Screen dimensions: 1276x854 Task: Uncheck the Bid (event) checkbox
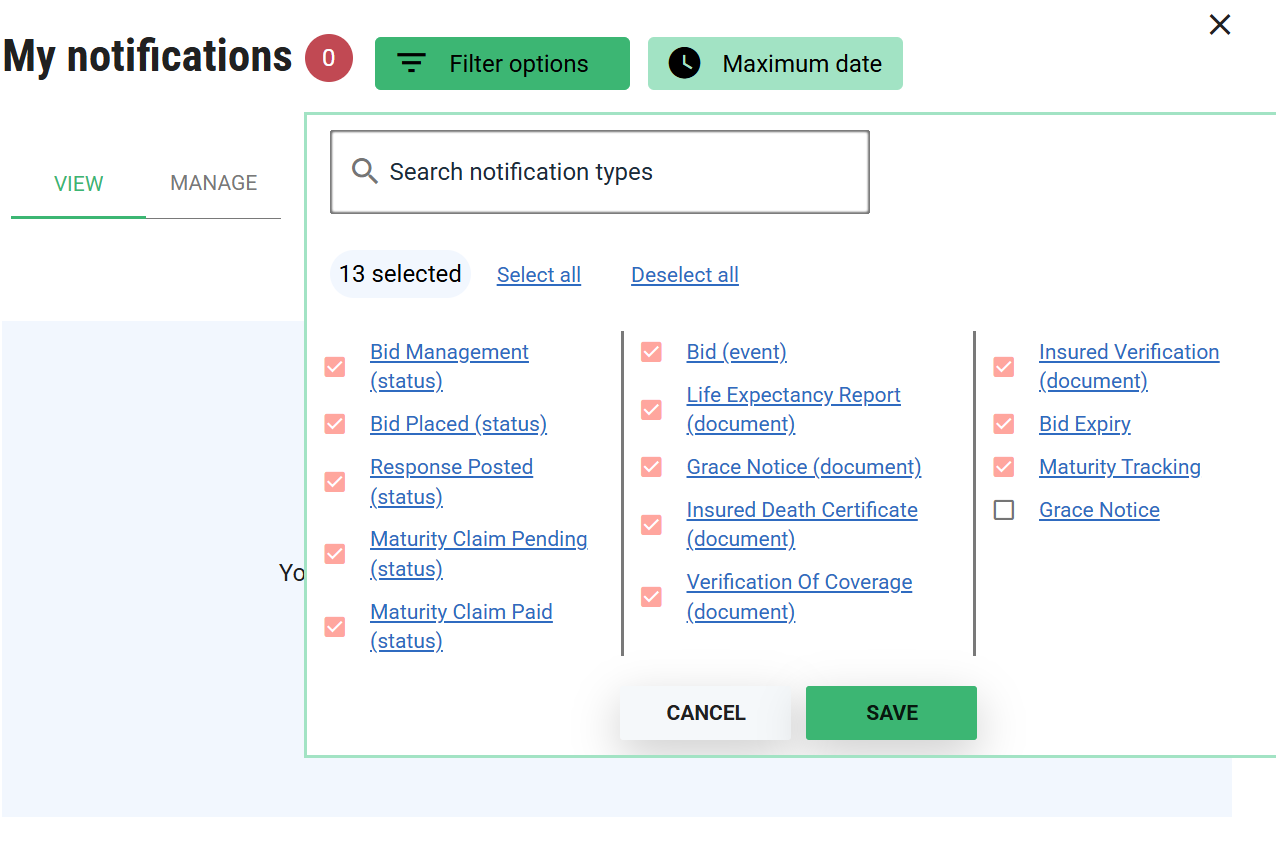point(651,352)
